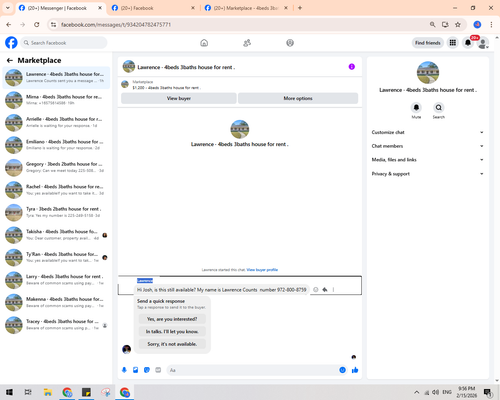Click the View buyer button

179,98
